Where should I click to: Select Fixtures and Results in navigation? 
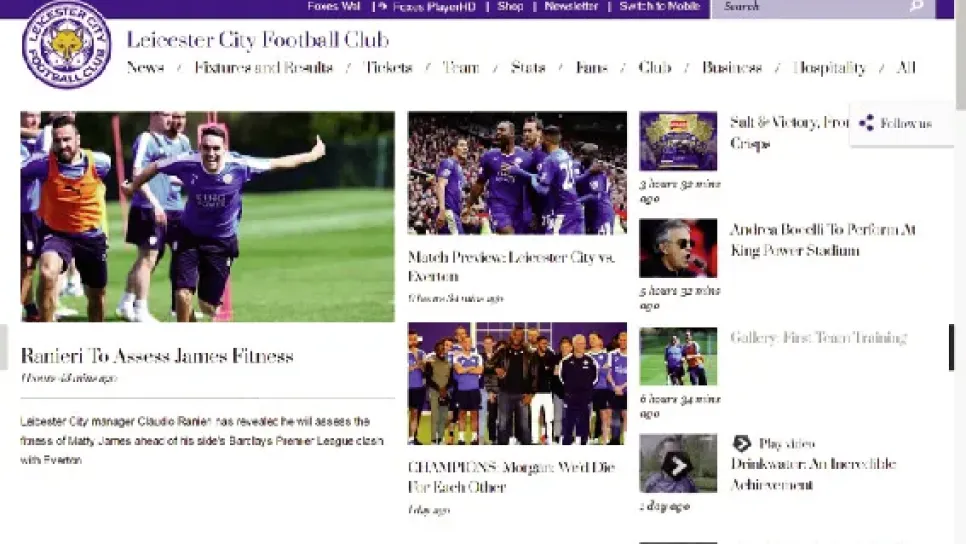(x=263, y=68)
